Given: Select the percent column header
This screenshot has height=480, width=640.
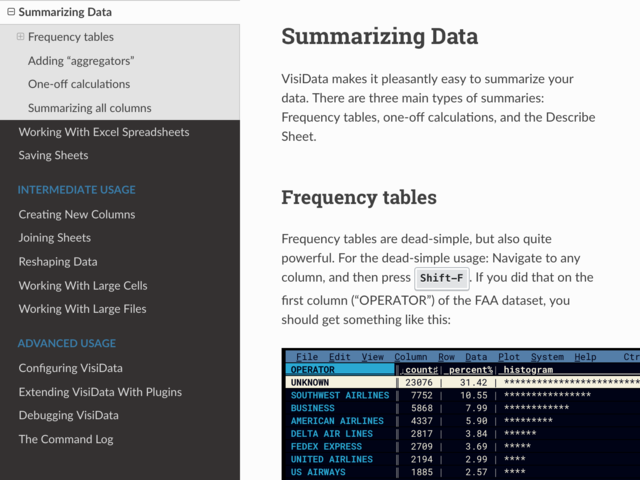Looking at the screenshot, I should click(470, 369).
